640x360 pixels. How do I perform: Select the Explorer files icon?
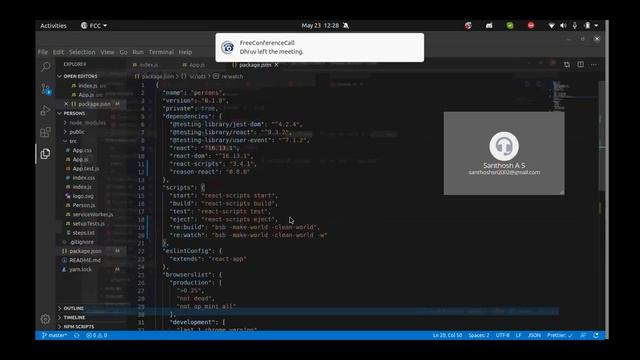[46, 154]
